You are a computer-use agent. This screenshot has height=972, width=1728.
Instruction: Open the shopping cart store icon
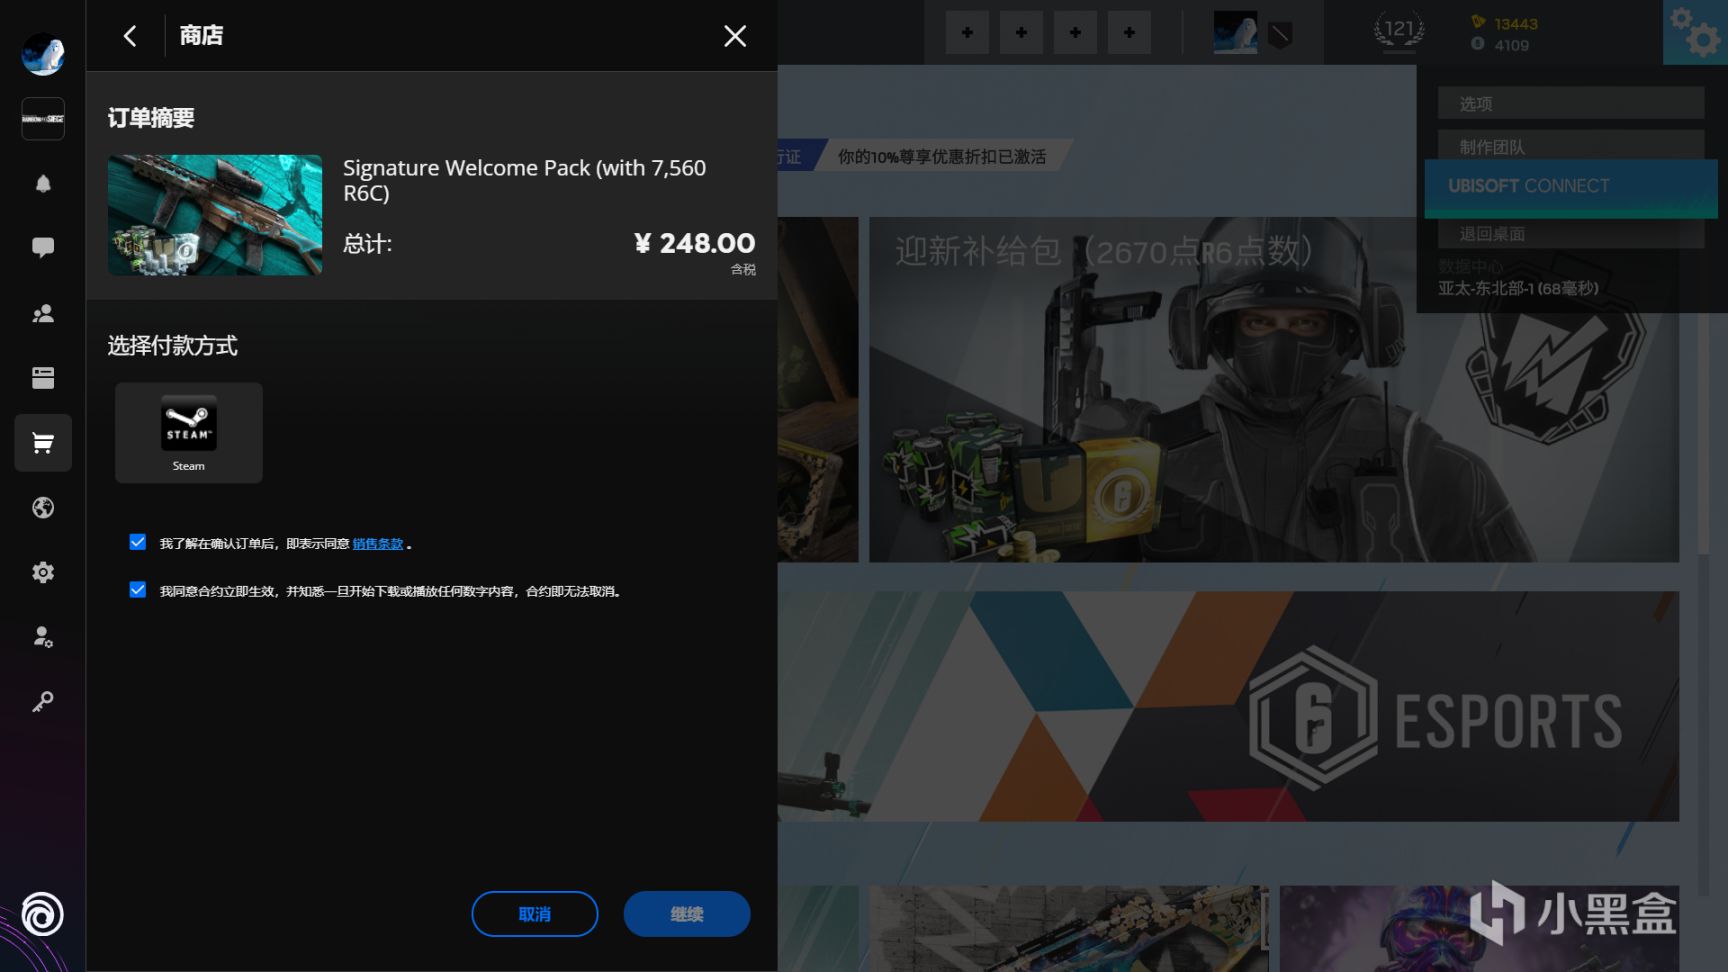(x=43, y=443)
